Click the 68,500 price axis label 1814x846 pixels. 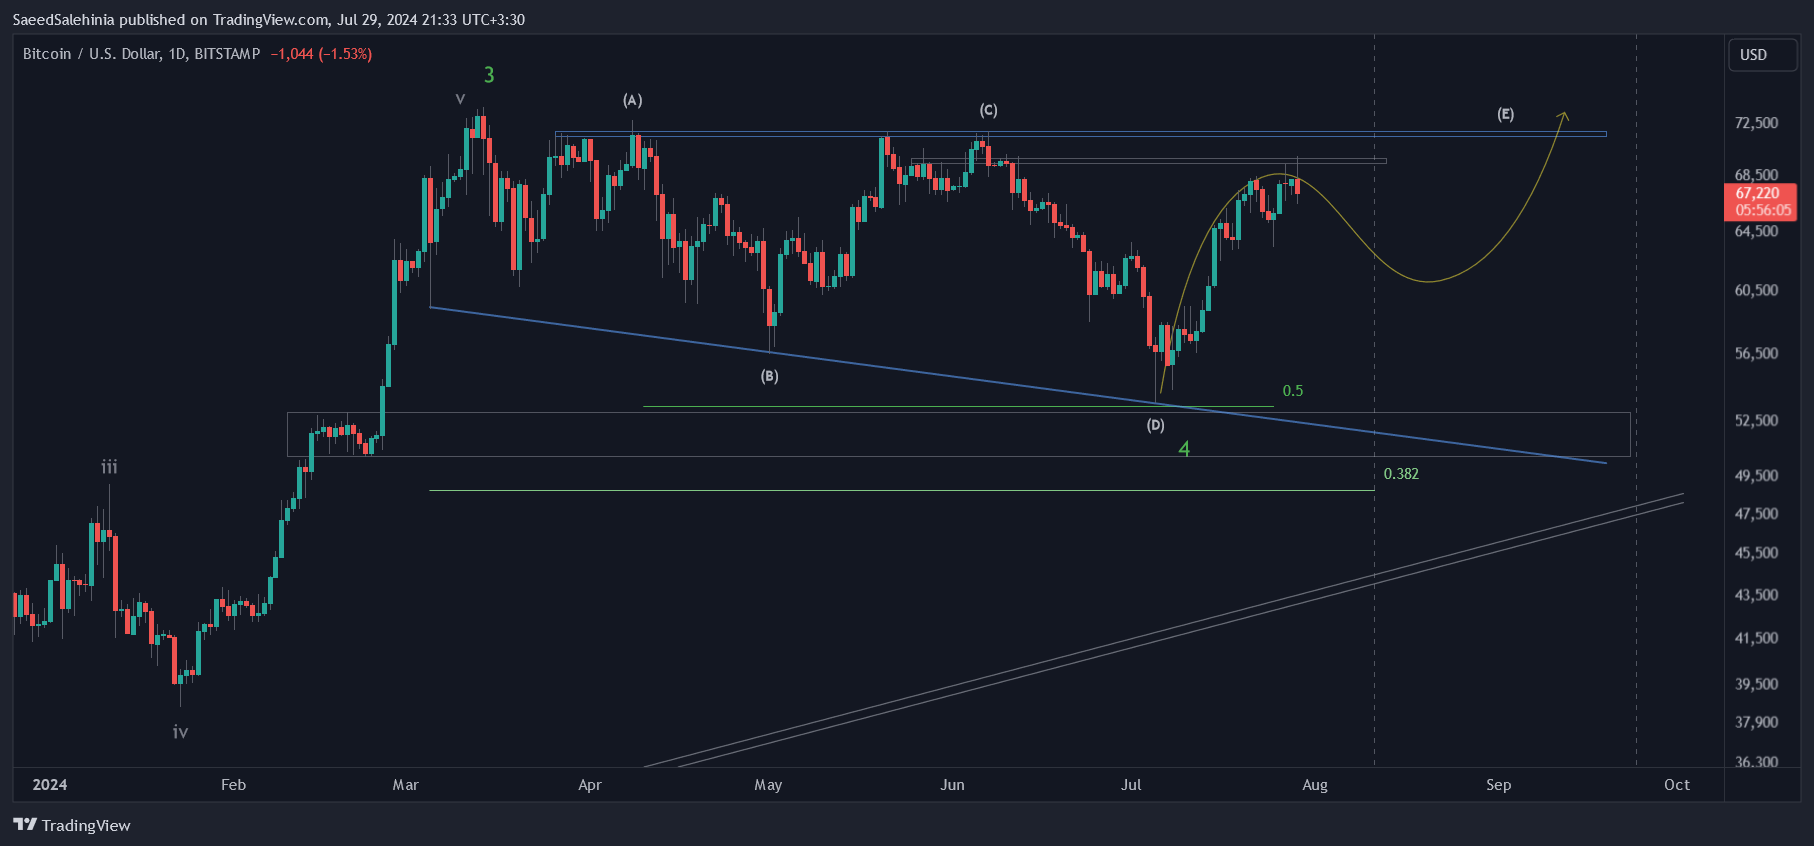point(1757,175)
